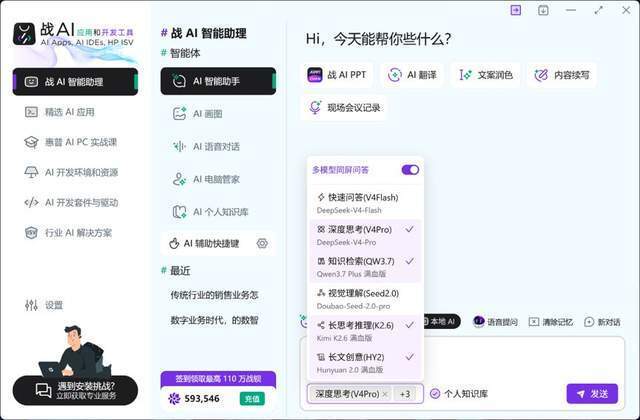
Task: Toggle 本地 AI mode pill
Action: [442, 322]
